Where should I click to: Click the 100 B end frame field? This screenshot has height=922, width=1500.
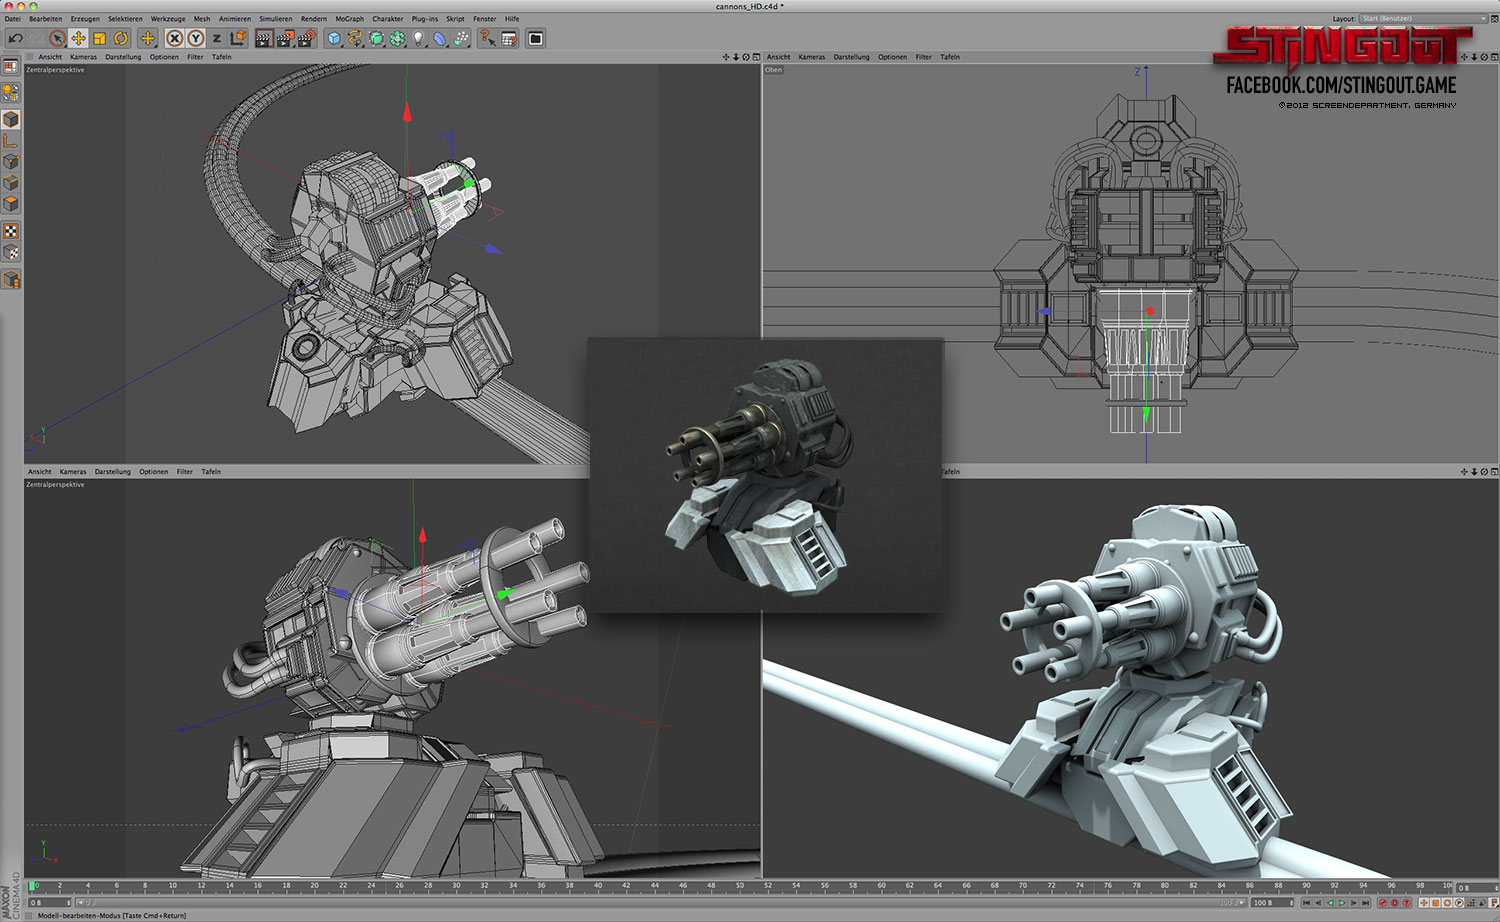click(x=1273, y=903)
